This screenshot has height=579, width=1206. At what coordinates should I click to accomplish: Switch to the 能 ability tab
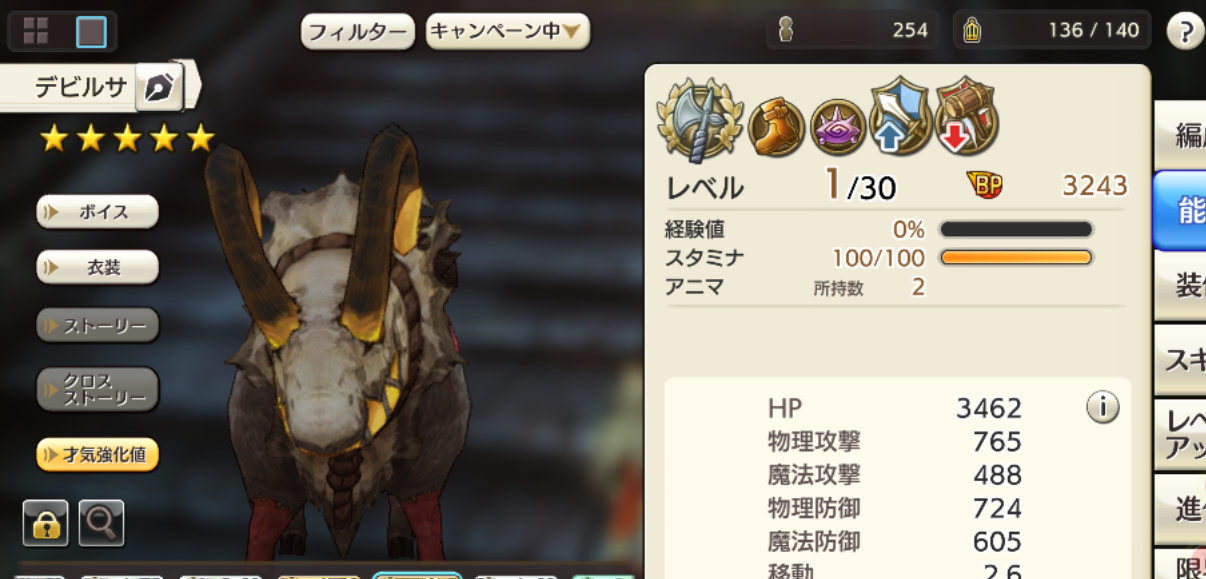pos(1180,210)
